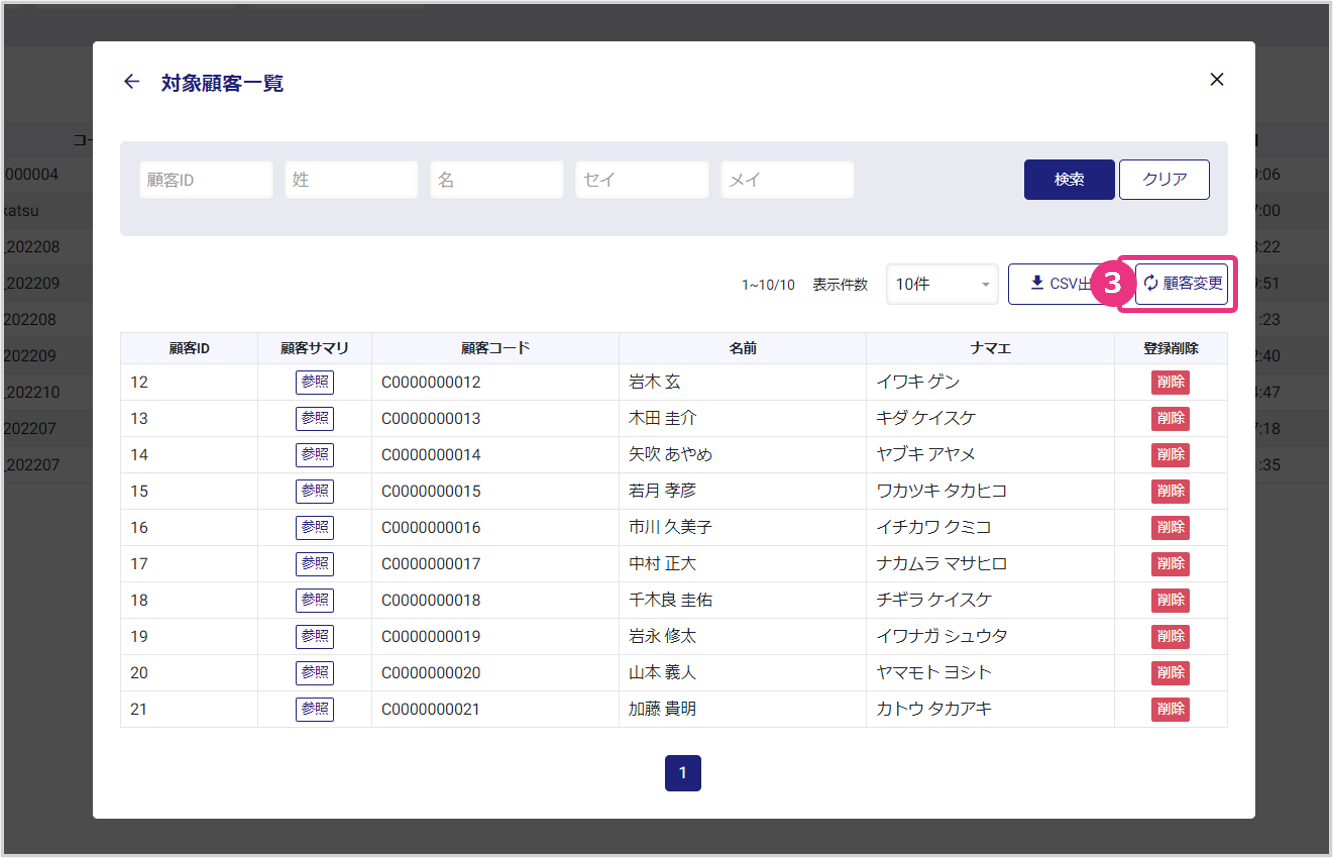
Task: Click the セイ input field
Action: coord(641,180)
